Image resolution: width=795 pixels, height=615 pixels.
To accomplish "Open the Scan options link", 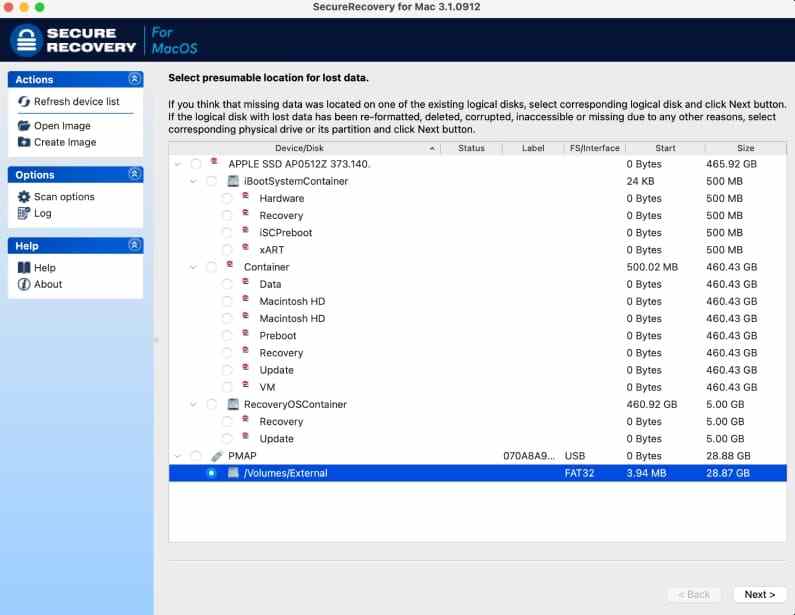I will coord(64,196).
